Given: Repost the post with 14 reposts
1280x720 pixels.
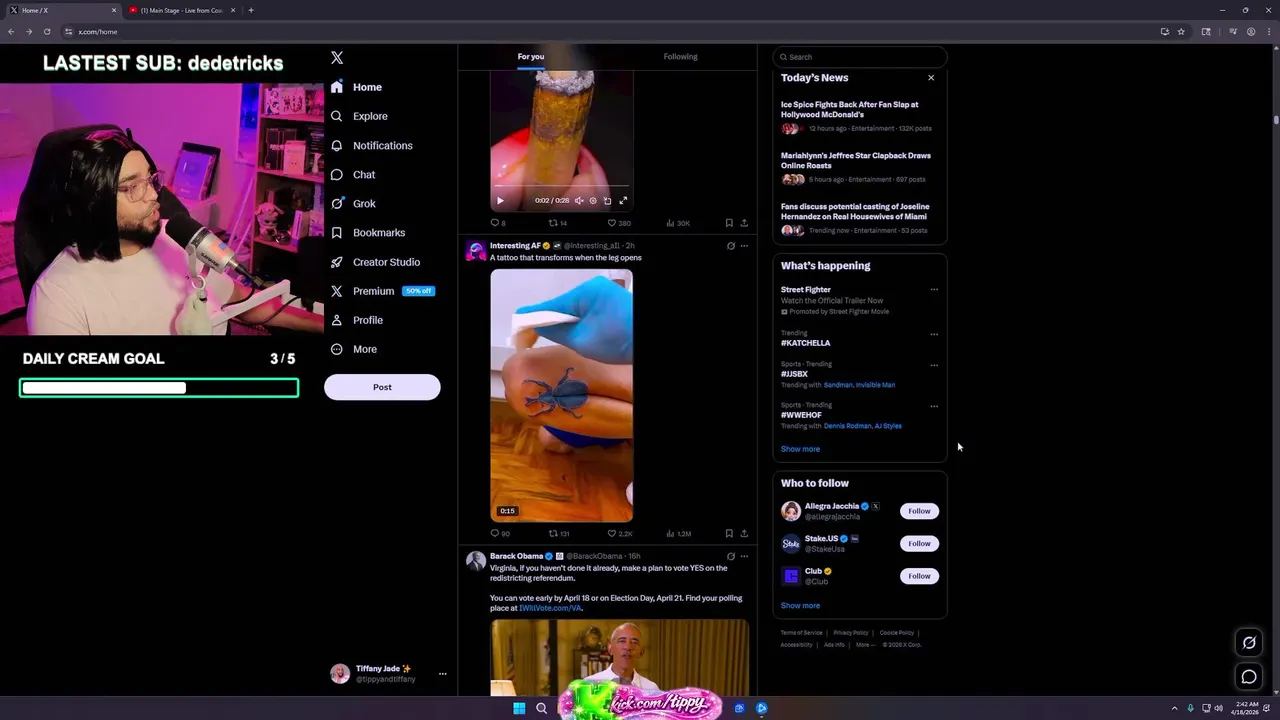Looking at the screenshot, I should point(557,223).
